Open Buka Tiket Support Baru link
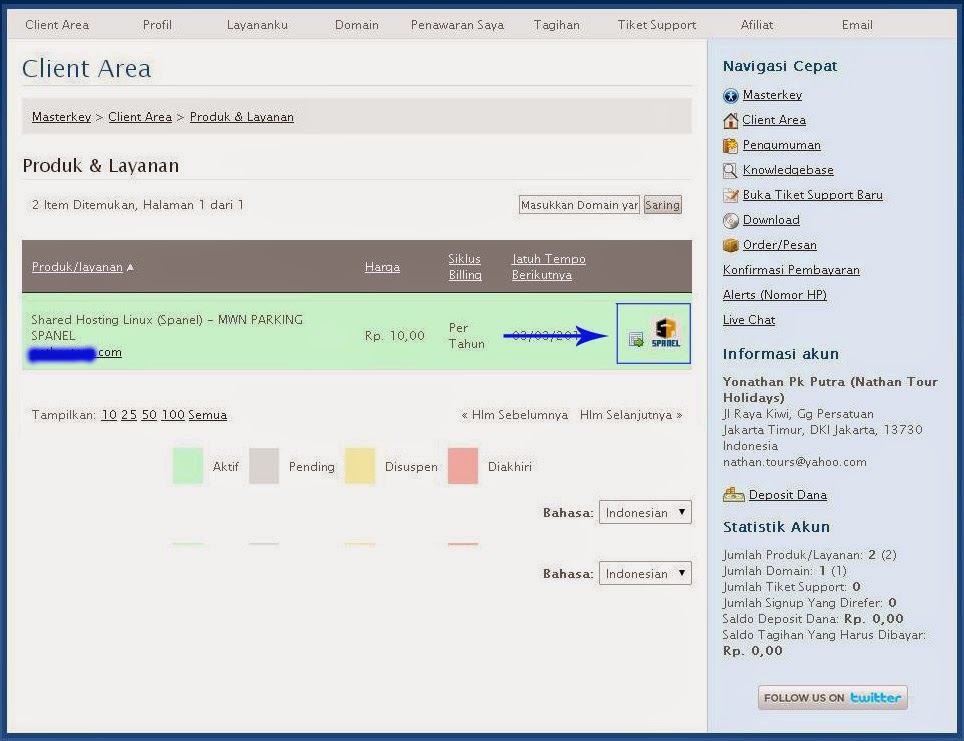This screenshot has height=741, width=964. (813, 195)
